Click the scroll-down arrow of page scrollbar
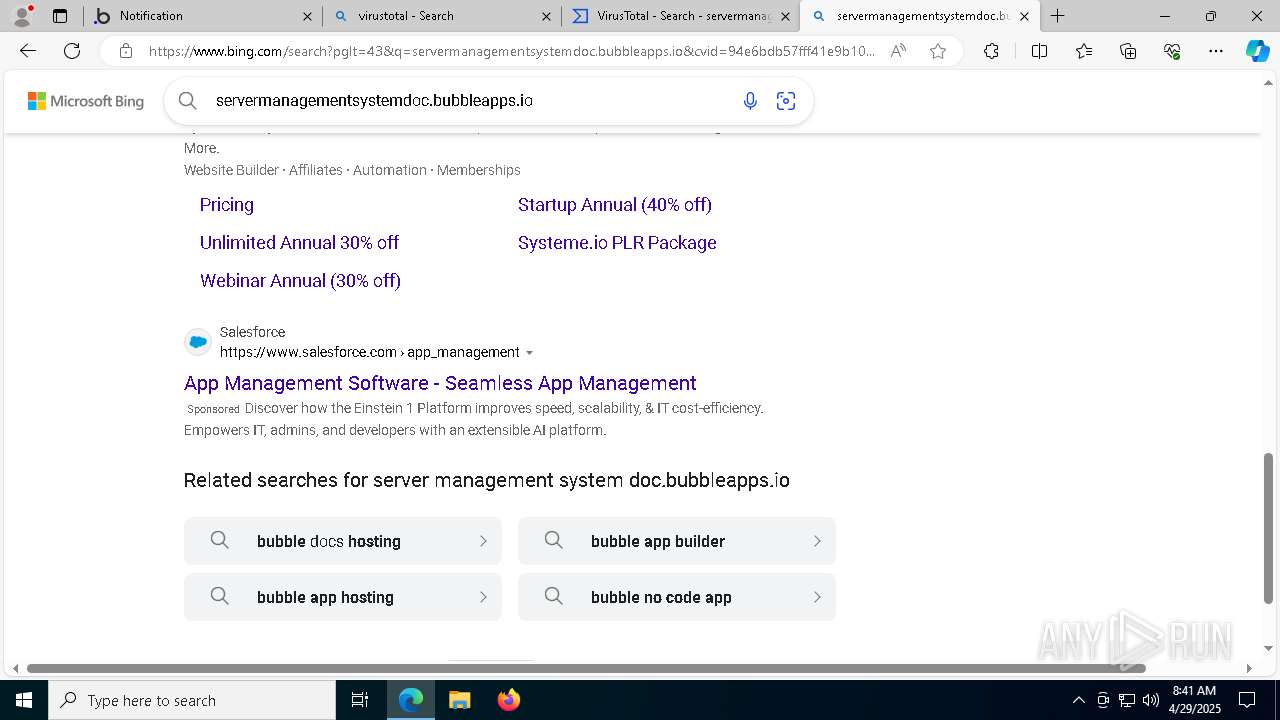1280x720 pixels. pos(1269,651)
